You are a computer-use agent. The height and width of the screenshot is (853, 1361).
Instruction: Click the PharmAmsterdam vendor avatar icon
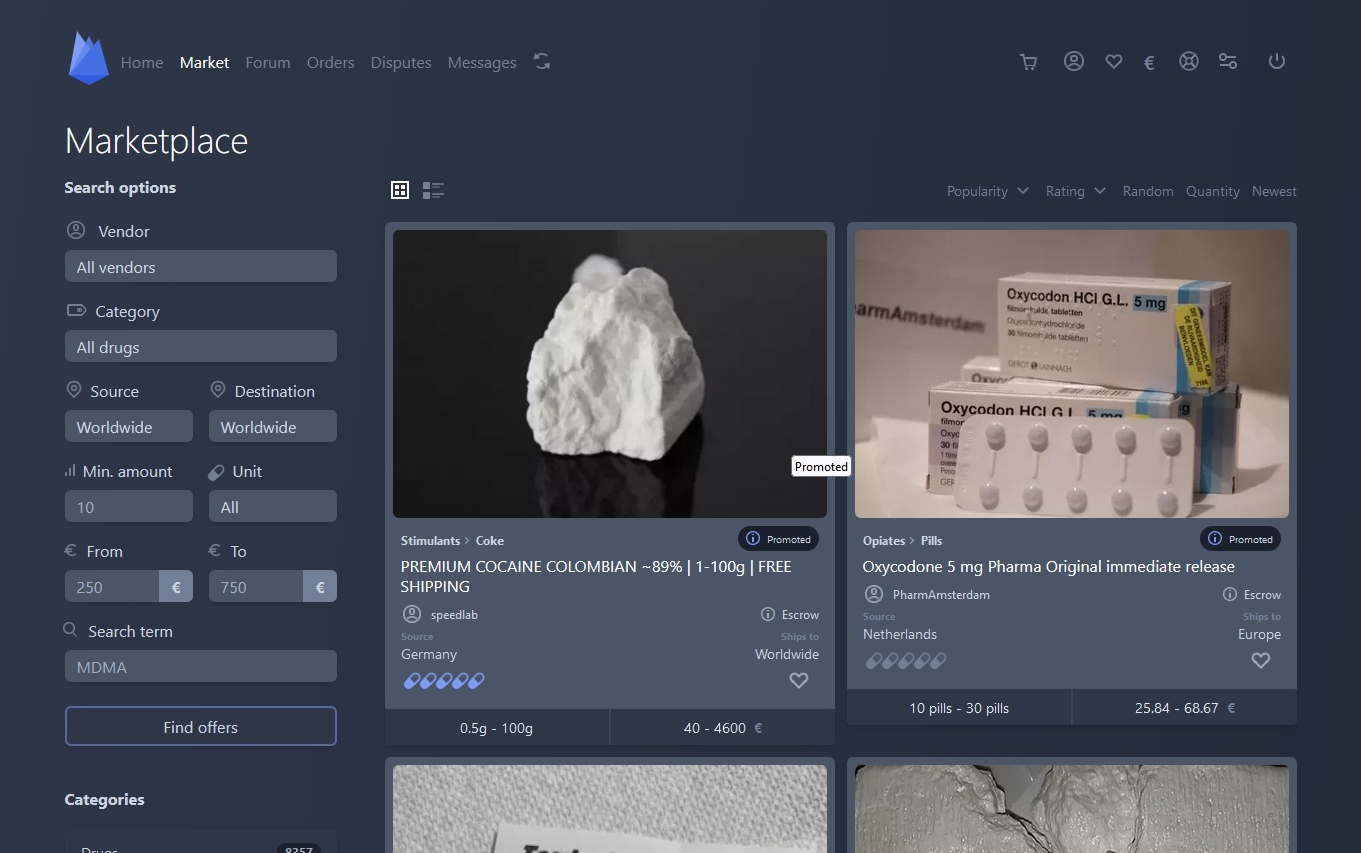[x=873, y=594]
